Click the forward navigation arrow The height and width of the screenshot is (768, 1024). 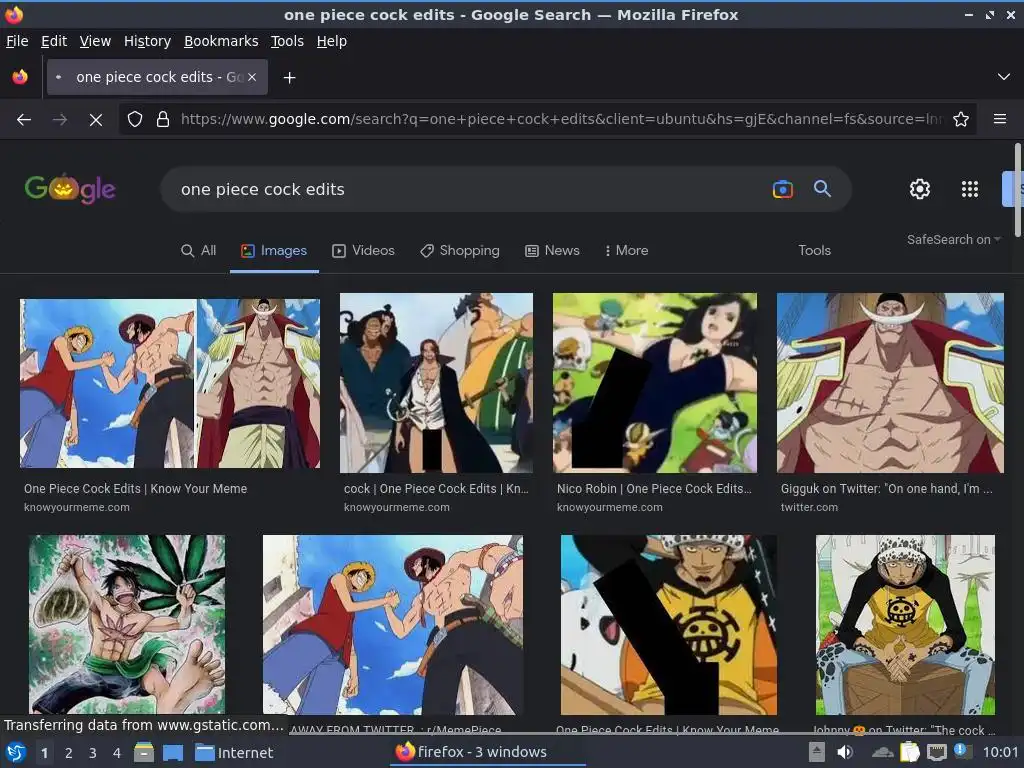coord(59,120)
